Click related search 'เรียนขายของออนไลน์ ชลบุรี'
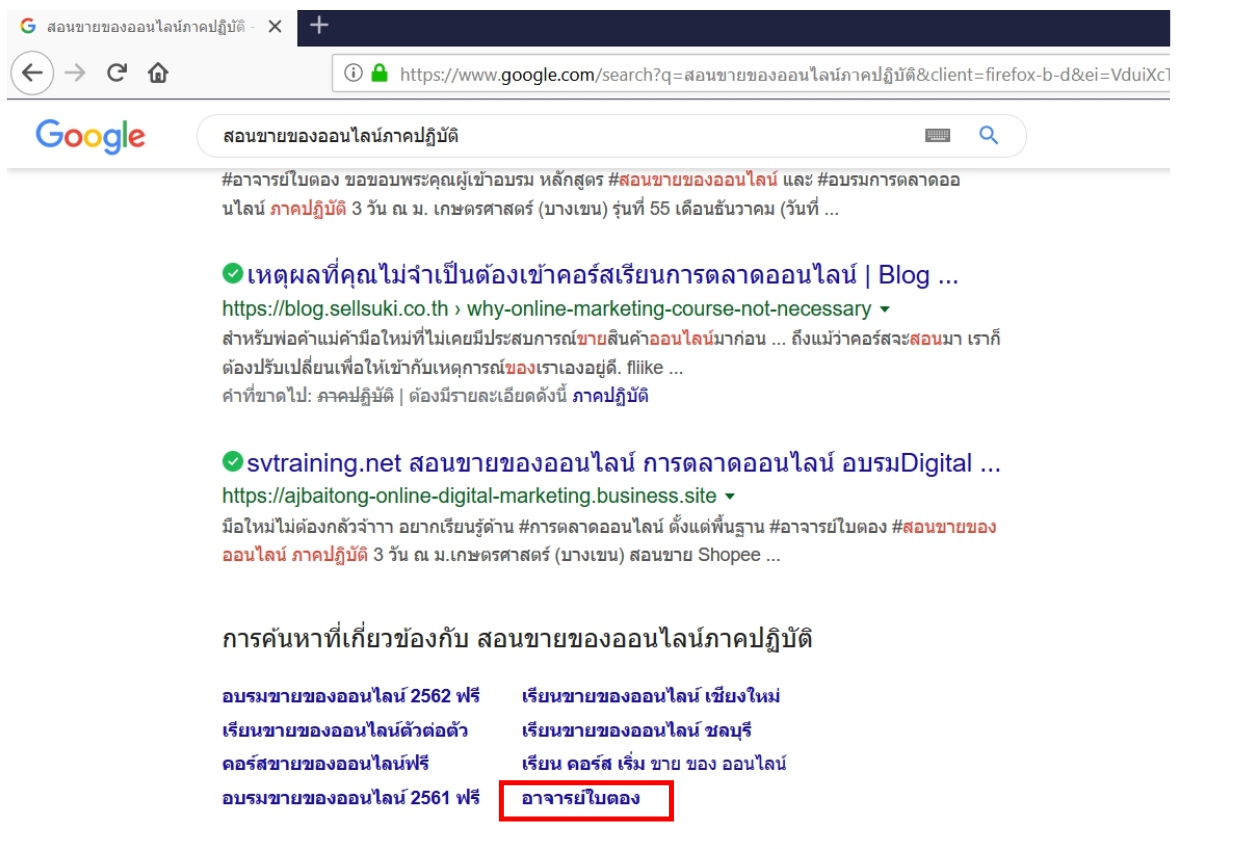Image resolution: width=1258 pixels, height=849 pixels. (x=639, y=729)
